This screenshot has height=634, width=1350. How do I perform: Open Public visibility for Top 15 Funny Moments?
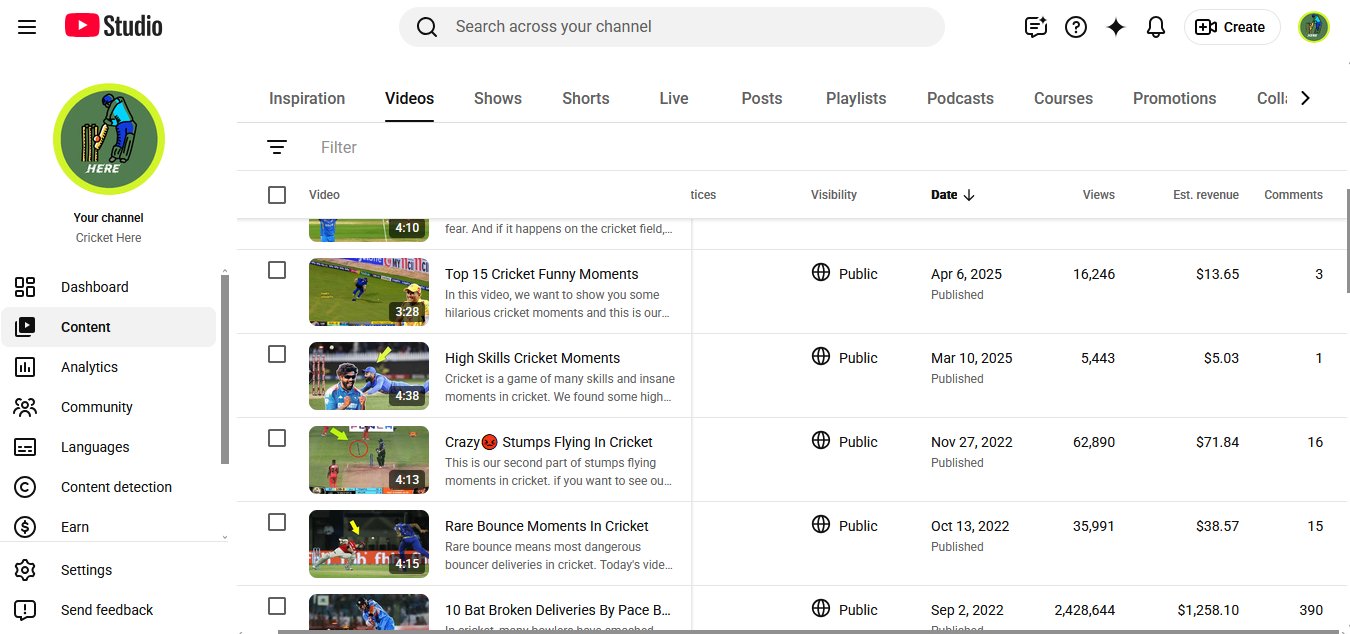click(858, 274)
